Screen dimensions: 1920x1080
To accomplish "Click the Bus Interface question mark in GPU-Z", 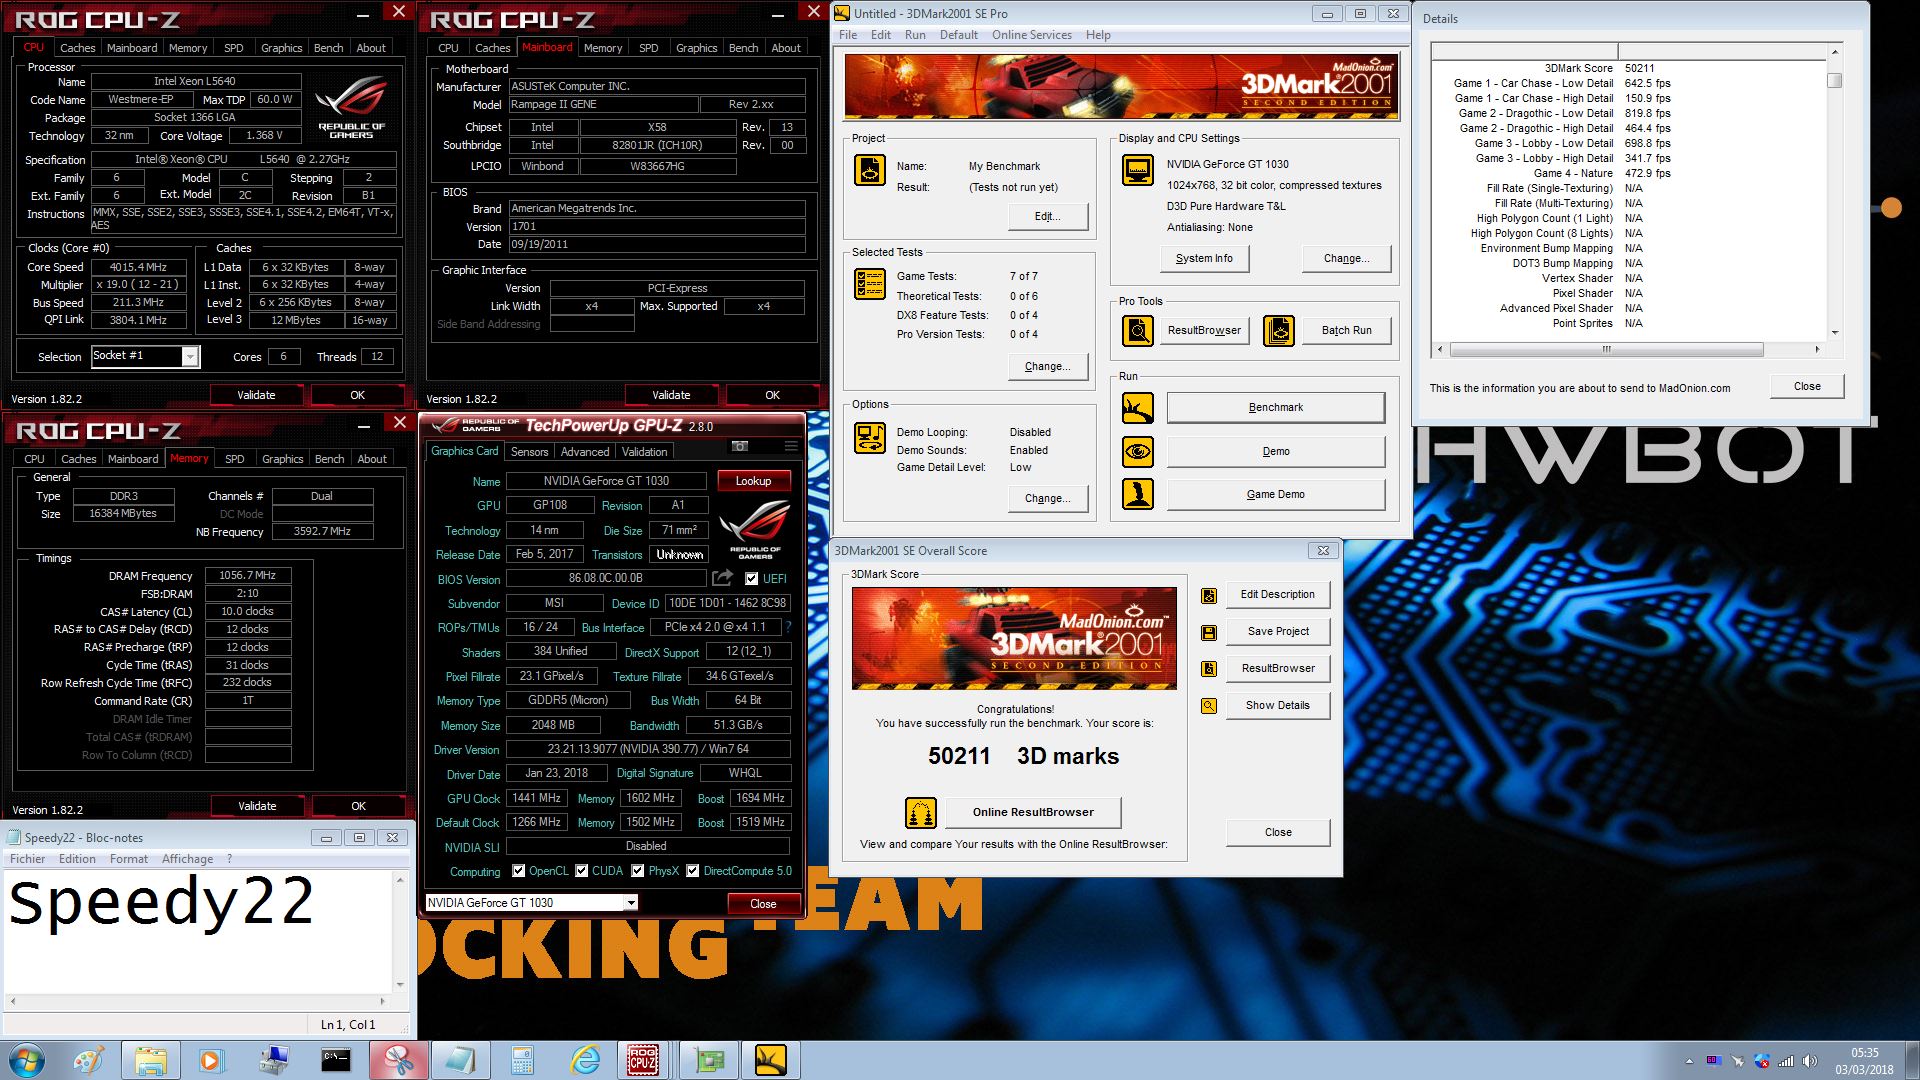I will coord(788,627).
